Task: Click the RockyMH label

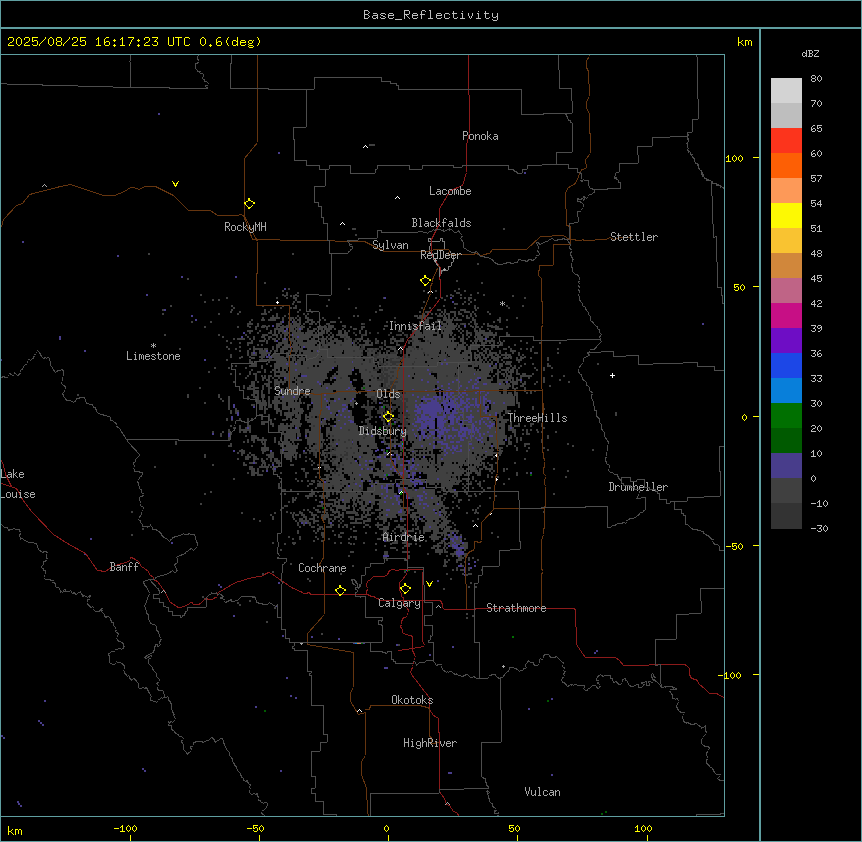Action: pyautogui.click(x=245, y=227)
